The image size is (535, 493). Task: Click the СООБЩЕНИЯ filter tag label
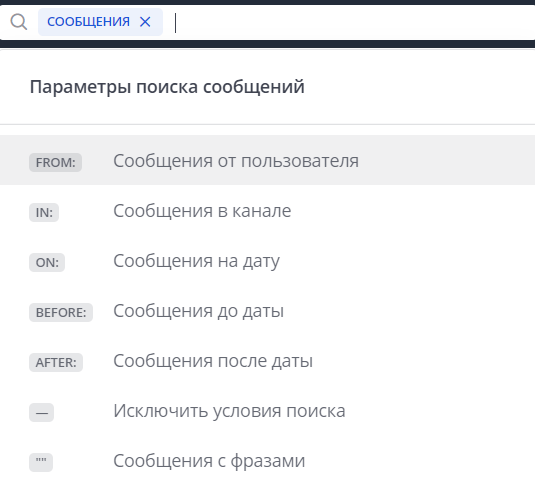coord(88,22)
